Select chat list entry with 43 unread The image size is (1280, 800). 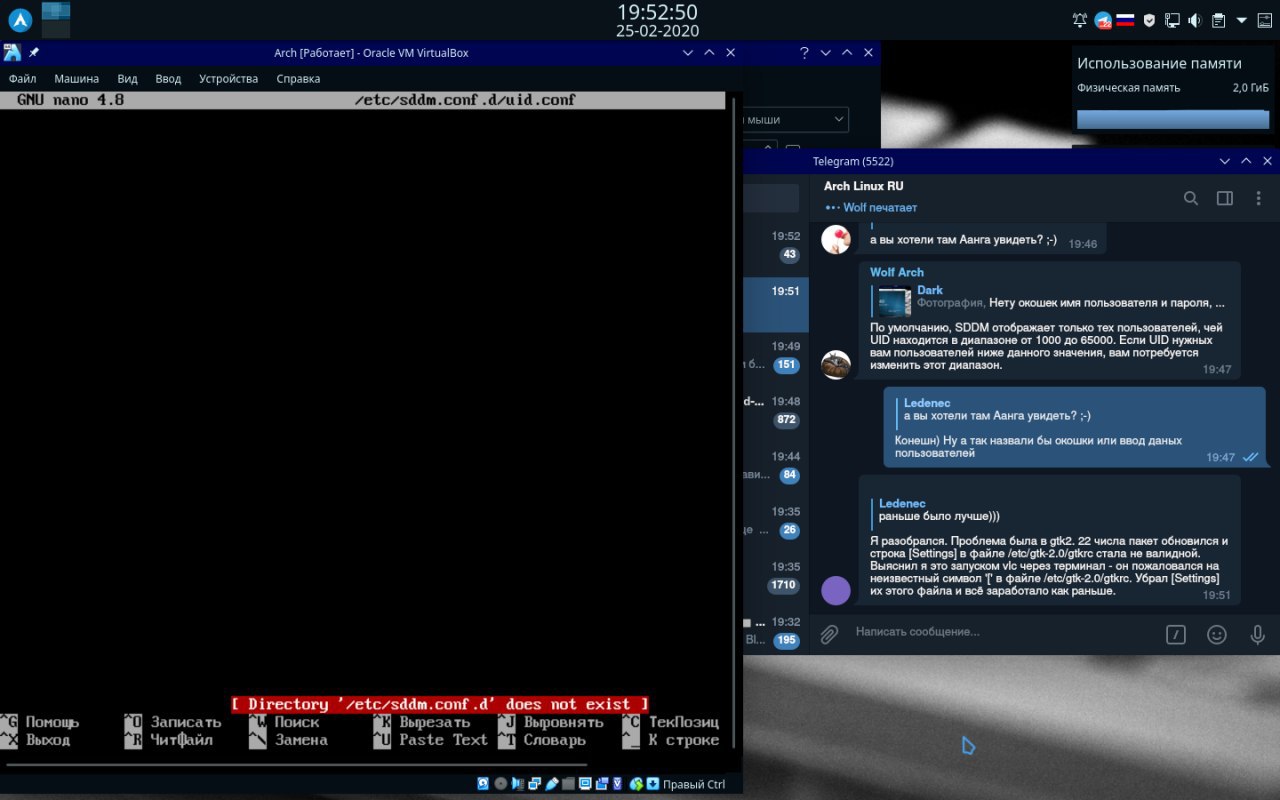[x=776, y=246]
